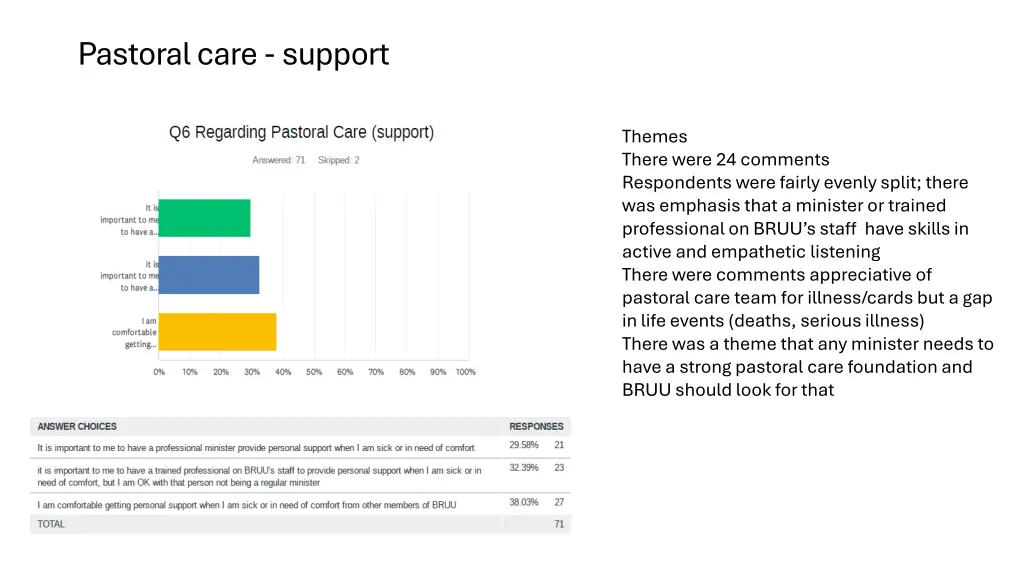Image resolution: width=1024 pixels, height=576 pixels.
Task: Select the "ANSWER CHOICES" table header
Action: pyautogui.click(x=77, y=426)
